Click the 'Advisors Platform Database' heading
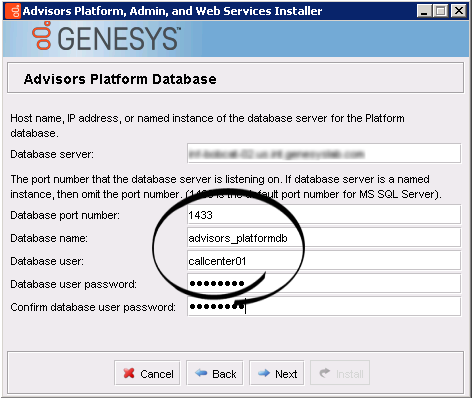 click(120, 79)
